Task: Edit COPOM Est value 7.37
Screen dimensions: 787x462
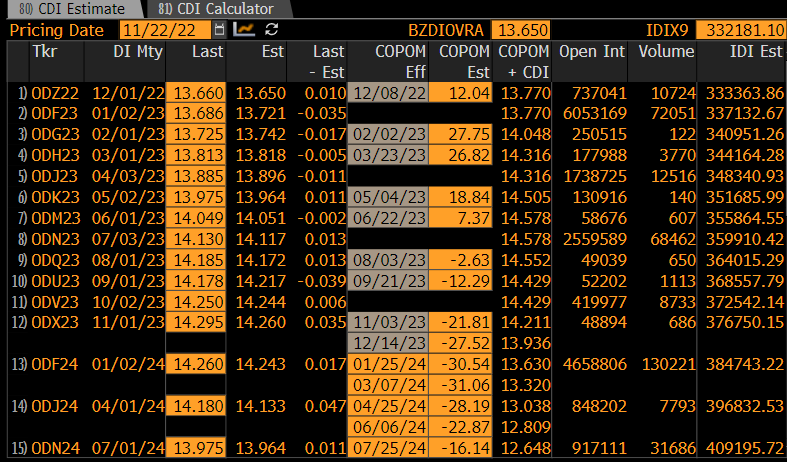Action: pyautogui.click(x=461, y=218)
